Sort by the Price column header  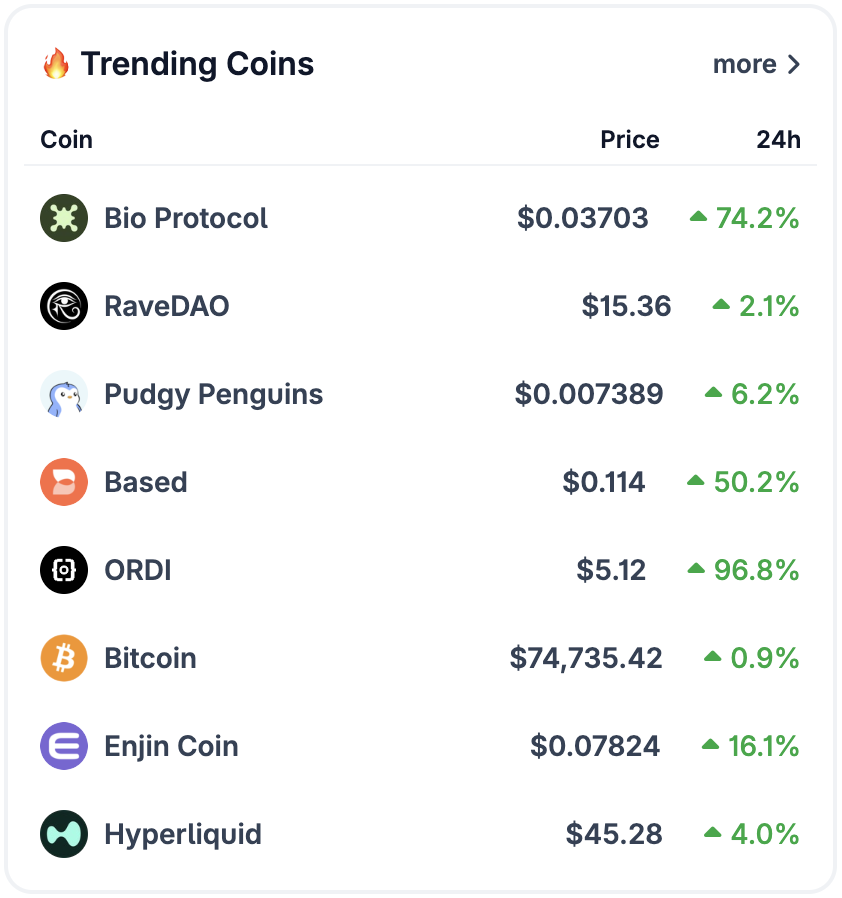pos(629,139)
